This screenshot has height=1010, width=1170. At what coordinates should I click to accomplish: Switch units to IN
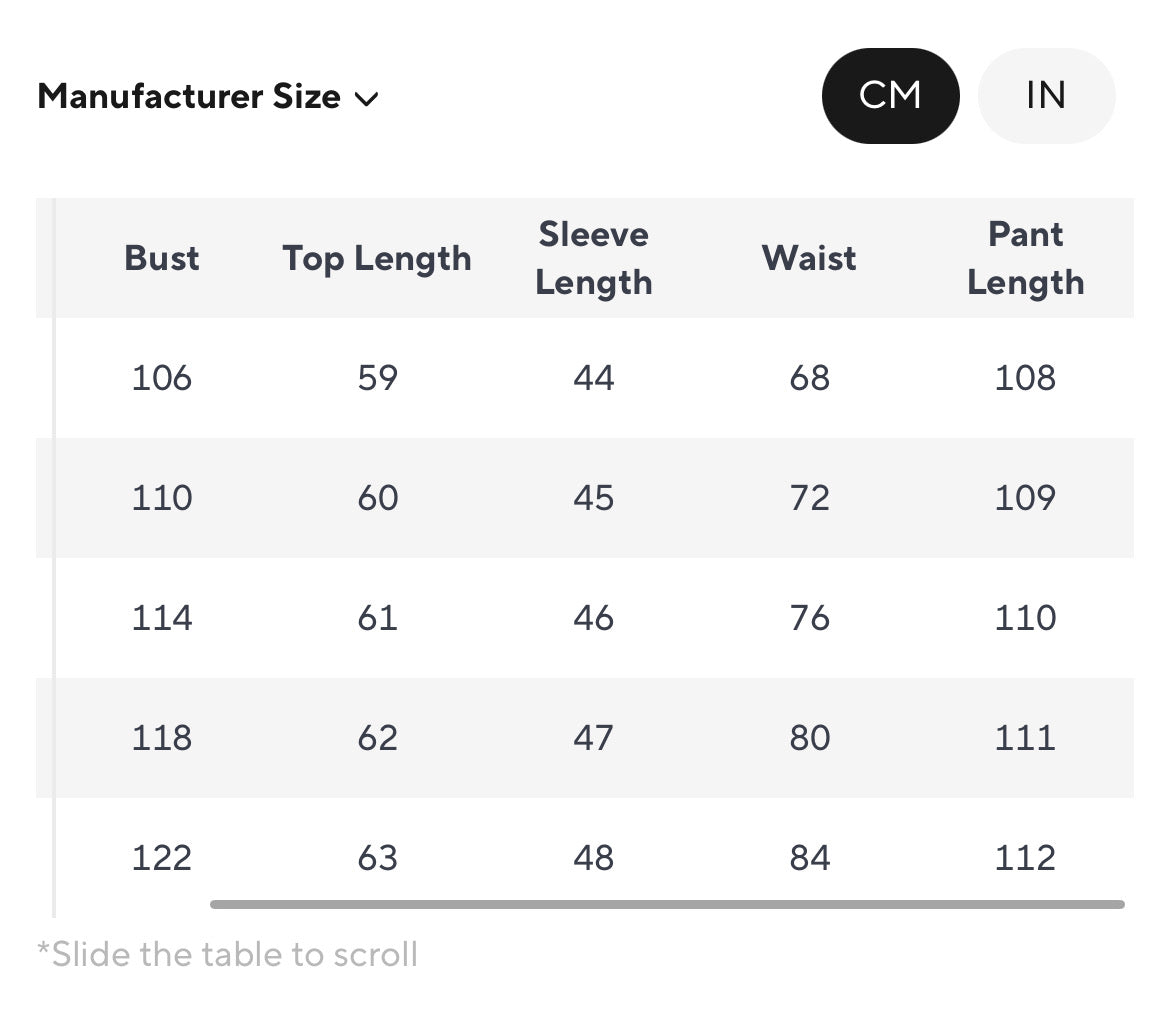(1046, 96)
